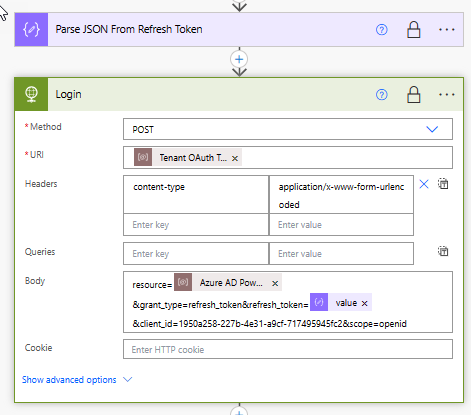
Task: Switch Queries to text mode
Action: (x=443, y=251)
